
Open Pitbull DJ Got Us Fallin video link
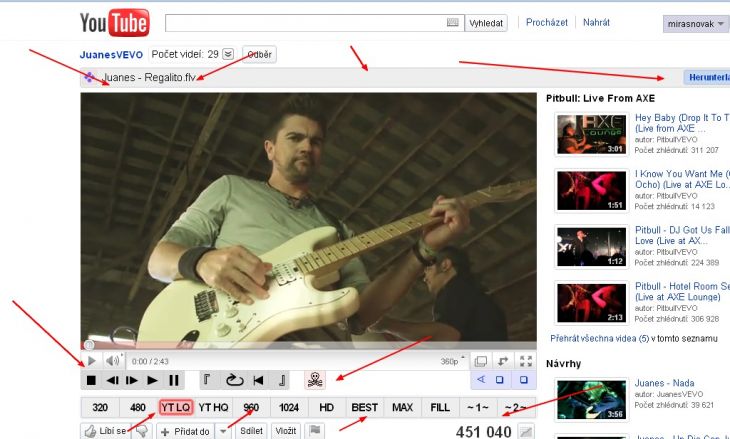point(682,235)
